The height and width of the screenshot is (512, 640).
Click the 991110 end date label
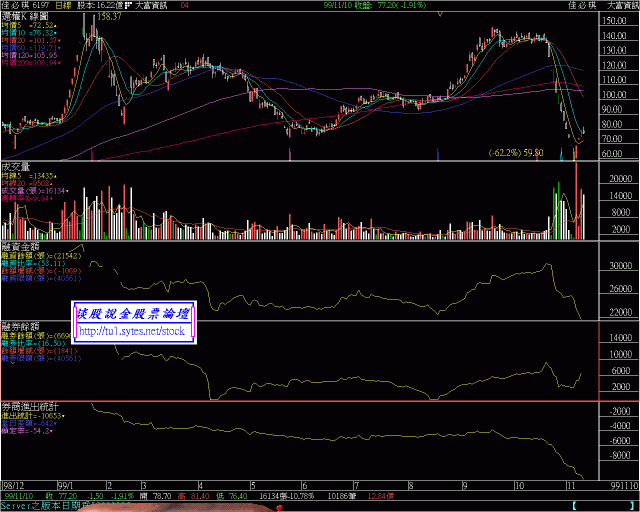tap(624, 485)
